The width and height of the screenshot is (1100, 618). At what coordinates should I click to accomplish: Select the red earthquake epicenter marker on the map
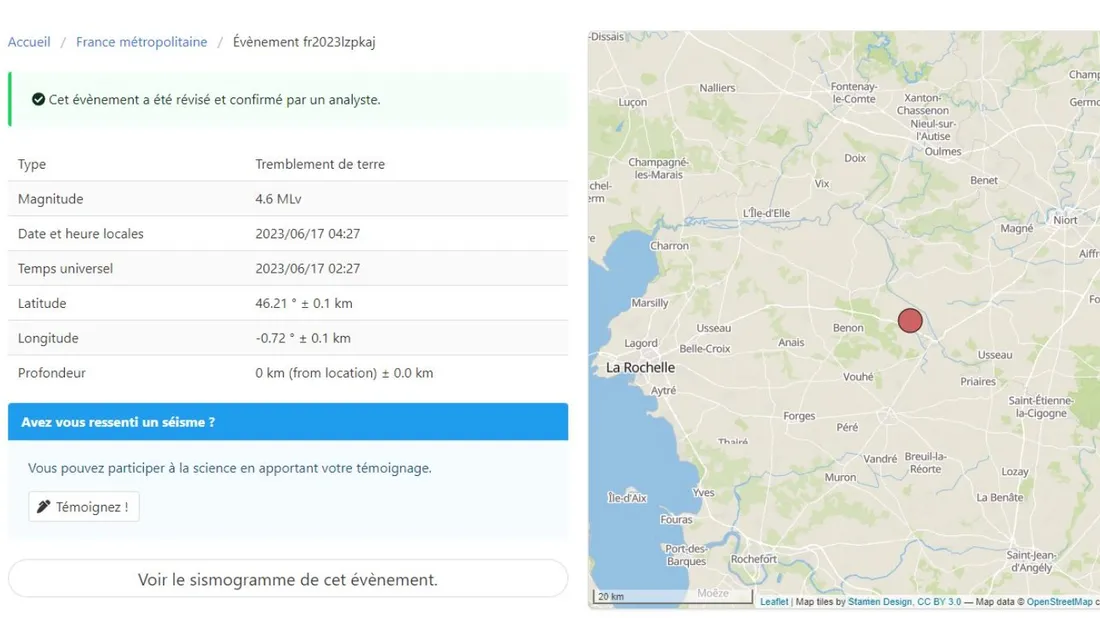pyautogui.click(x=909, y=320)
